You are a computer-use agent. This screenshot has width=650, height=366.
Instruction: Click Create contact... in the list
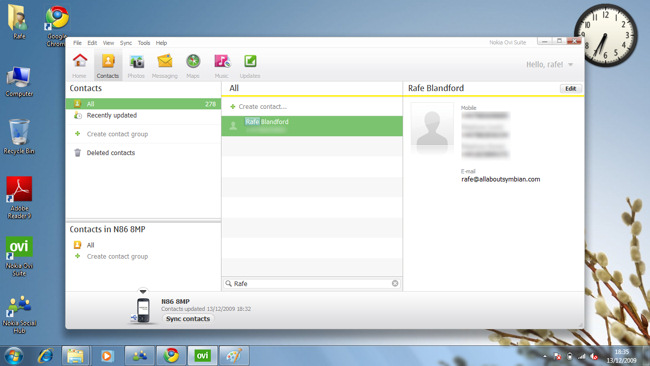pyautogui.click(x=262, y=107)
